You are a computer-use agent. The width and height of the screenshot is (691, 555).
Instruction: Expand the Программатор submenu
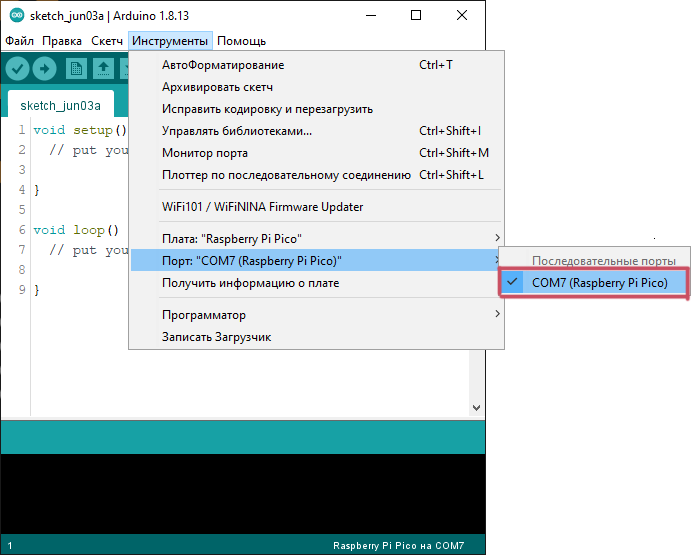[317, 315]
